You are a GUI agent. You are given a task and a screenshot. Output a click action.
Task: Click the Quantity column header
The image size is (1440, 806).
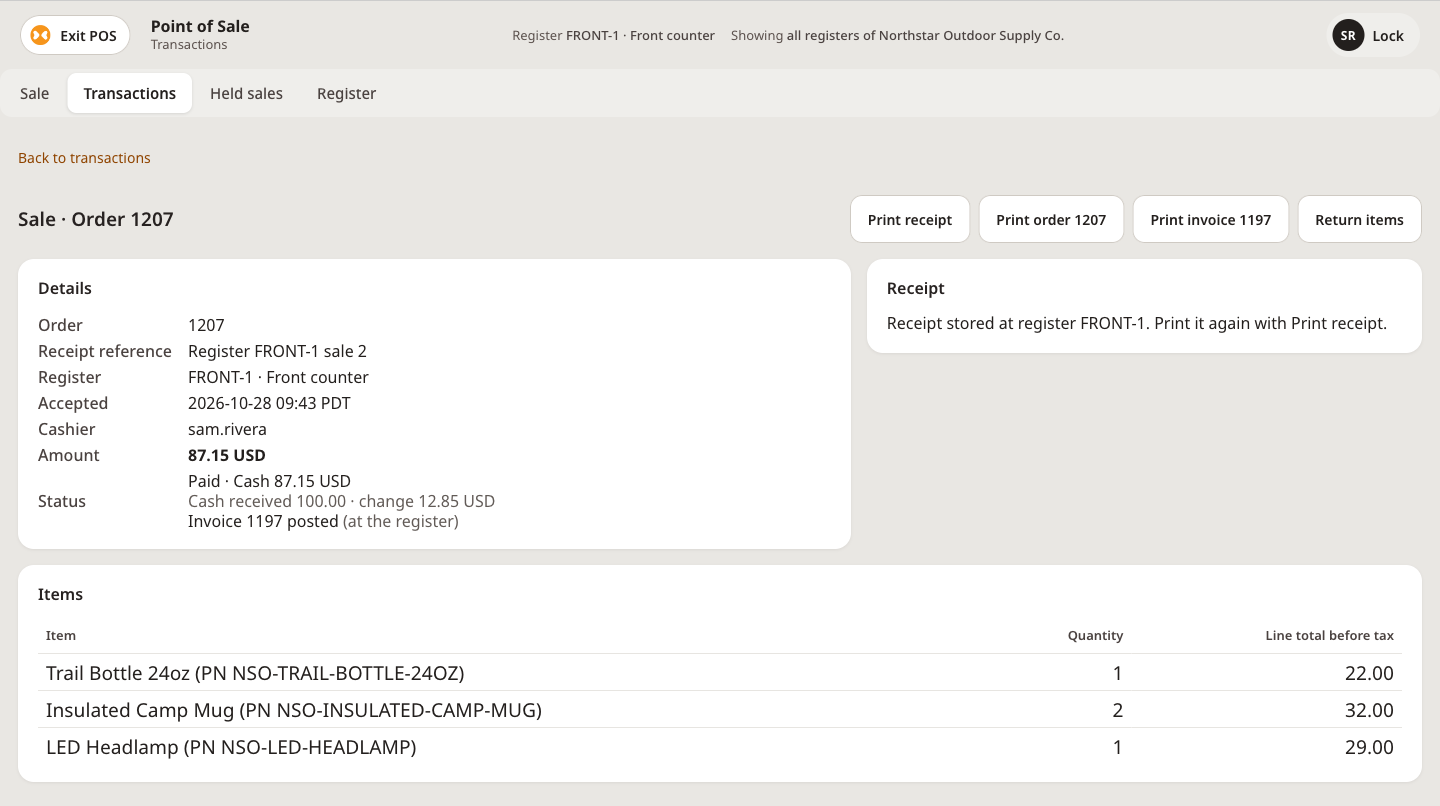click(x=1095, y=635)
